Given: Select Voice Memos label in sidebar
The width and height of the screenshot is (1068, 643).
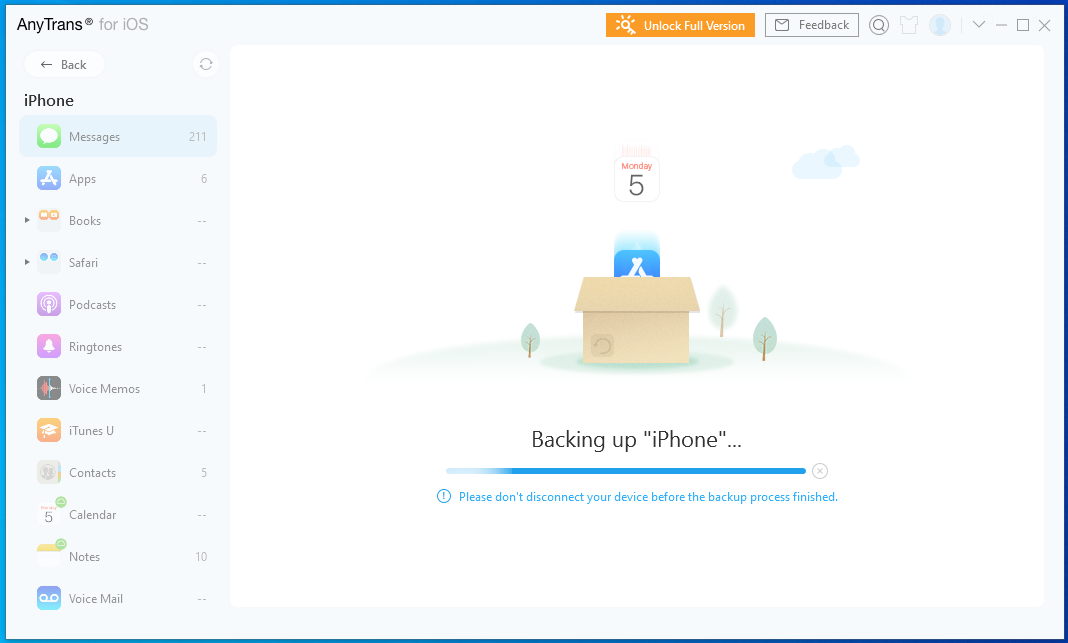Looking at the screenshot, I should [104, 389].
